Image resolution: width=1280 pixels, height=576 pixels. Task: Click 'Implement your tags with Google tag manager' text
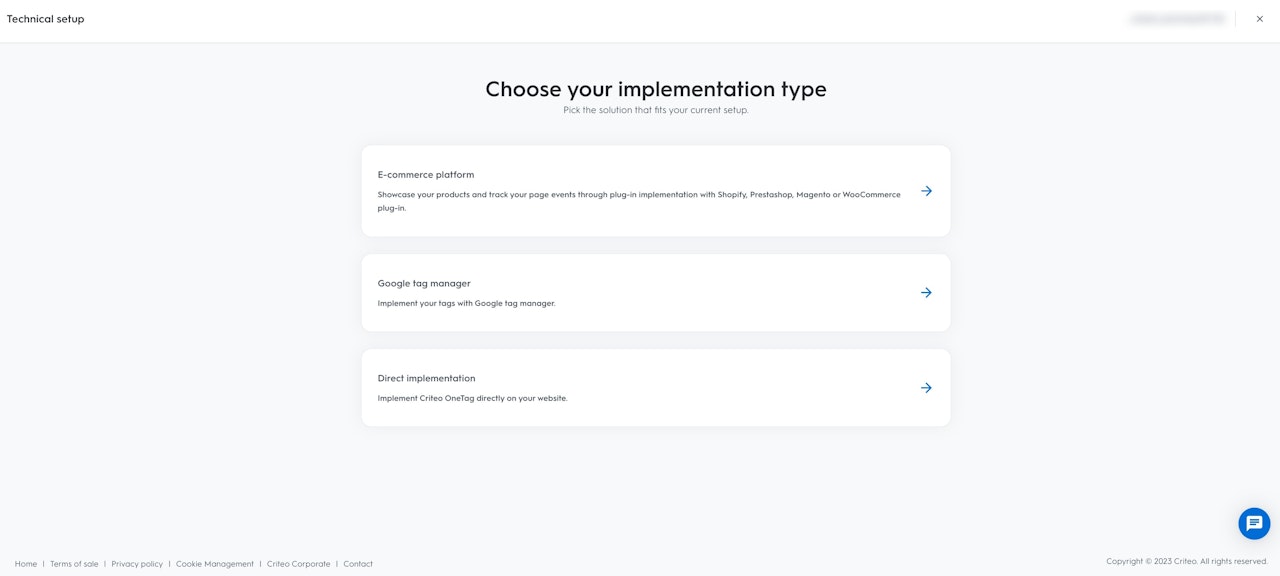click(466, 303)
